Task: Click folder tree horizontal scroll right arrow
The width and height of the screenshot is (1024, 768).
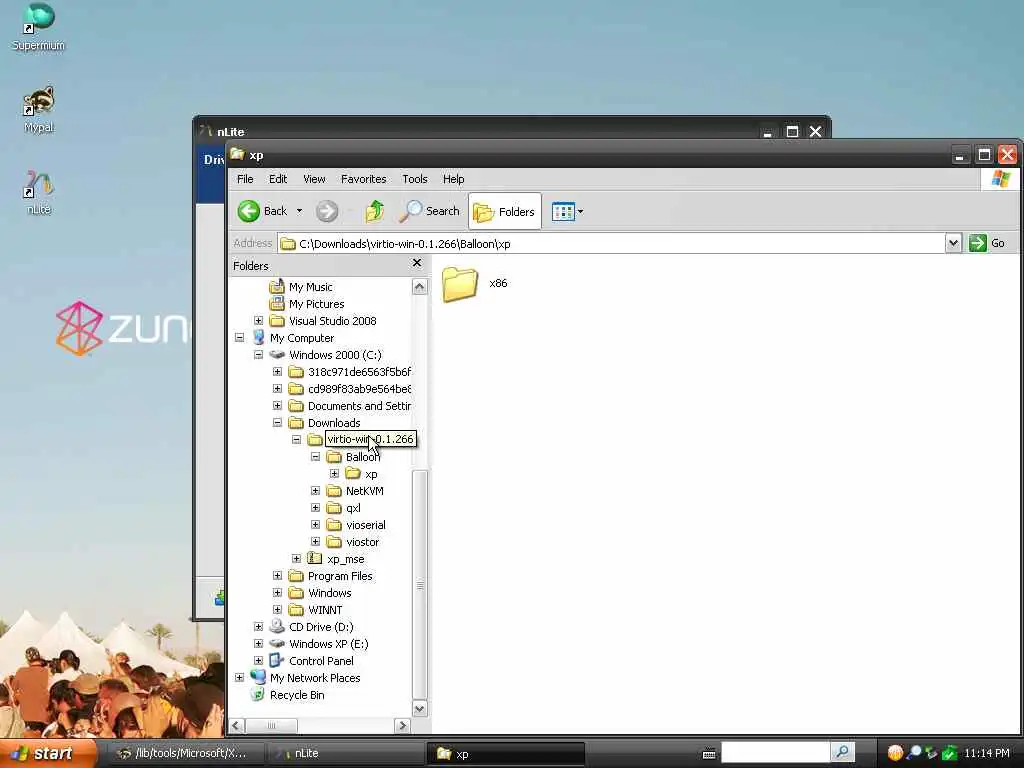Action: [x=402, y=726]
